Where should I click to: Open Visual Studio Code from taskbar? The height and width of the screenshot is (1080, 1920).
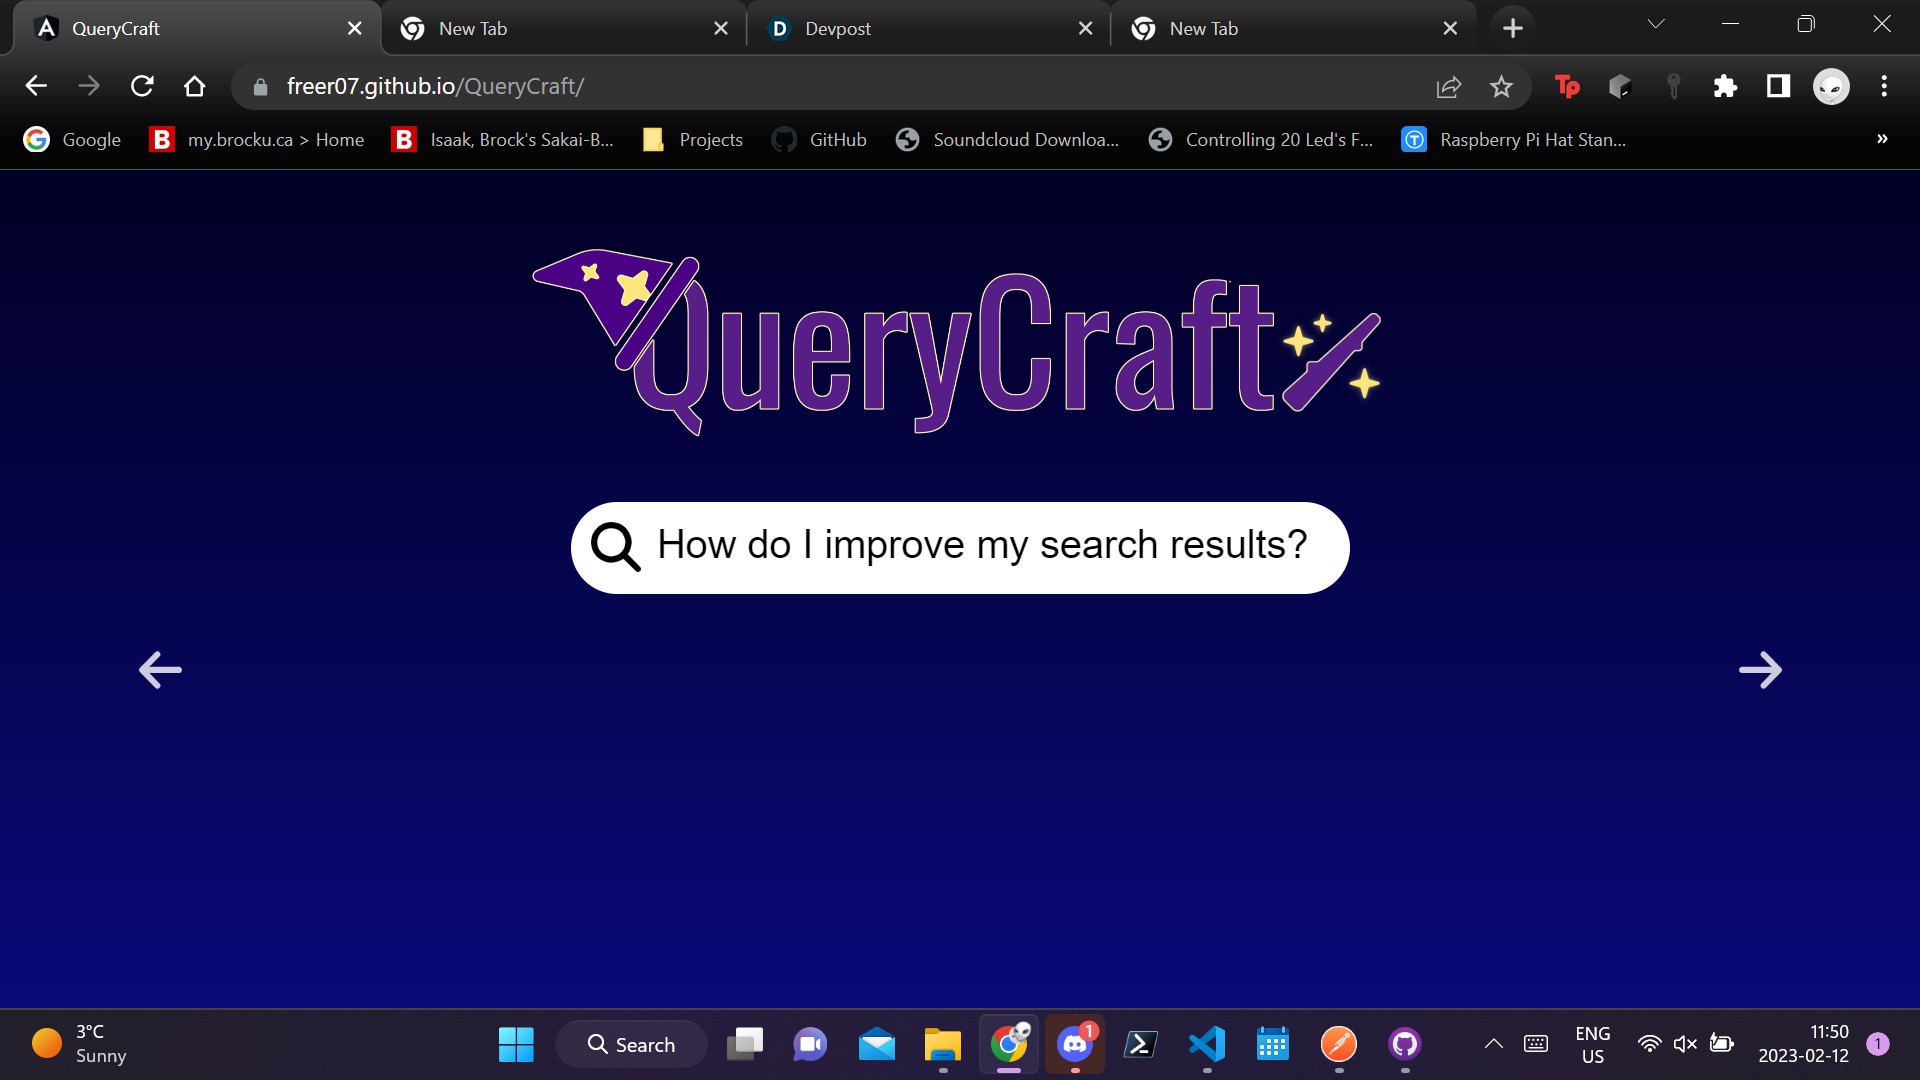1207,1044
